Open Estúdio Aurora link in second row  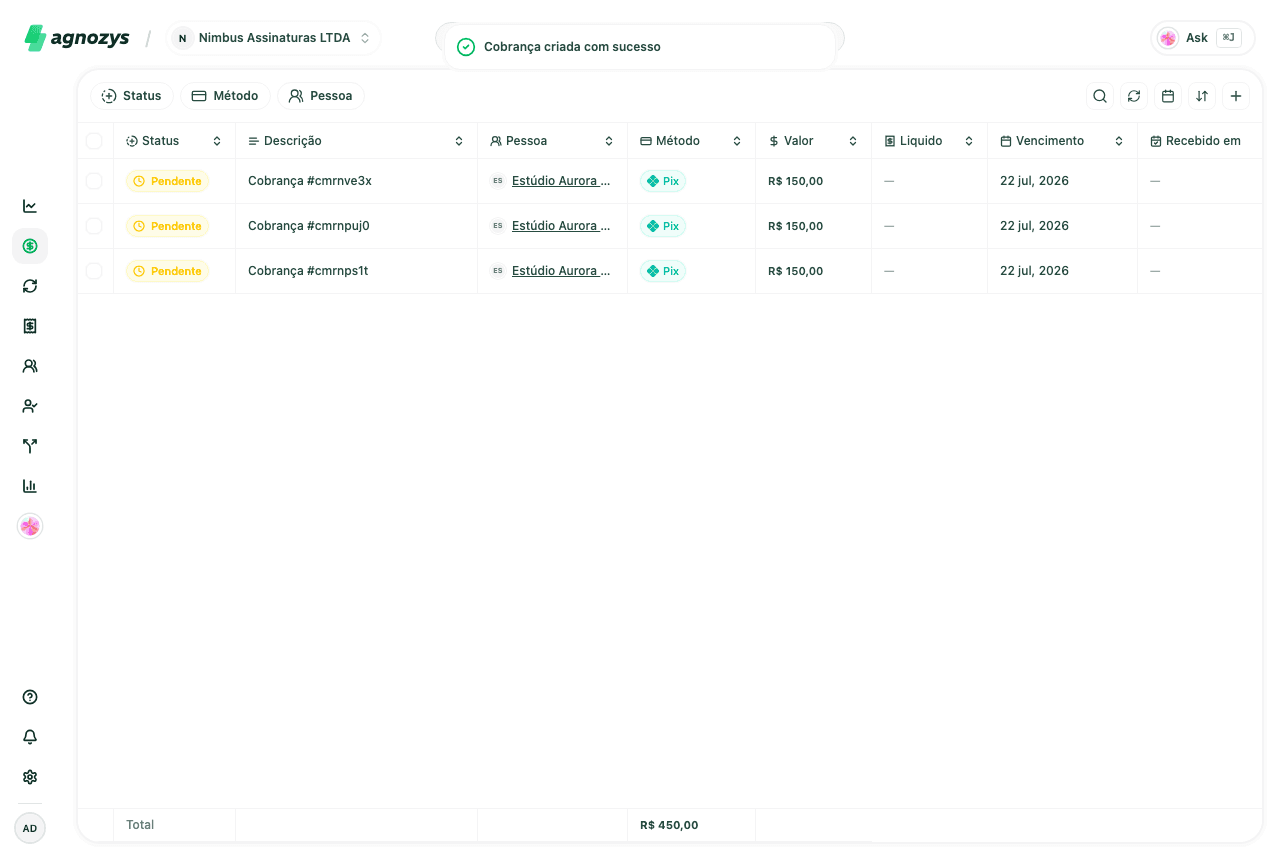click(x=561, y=226)
